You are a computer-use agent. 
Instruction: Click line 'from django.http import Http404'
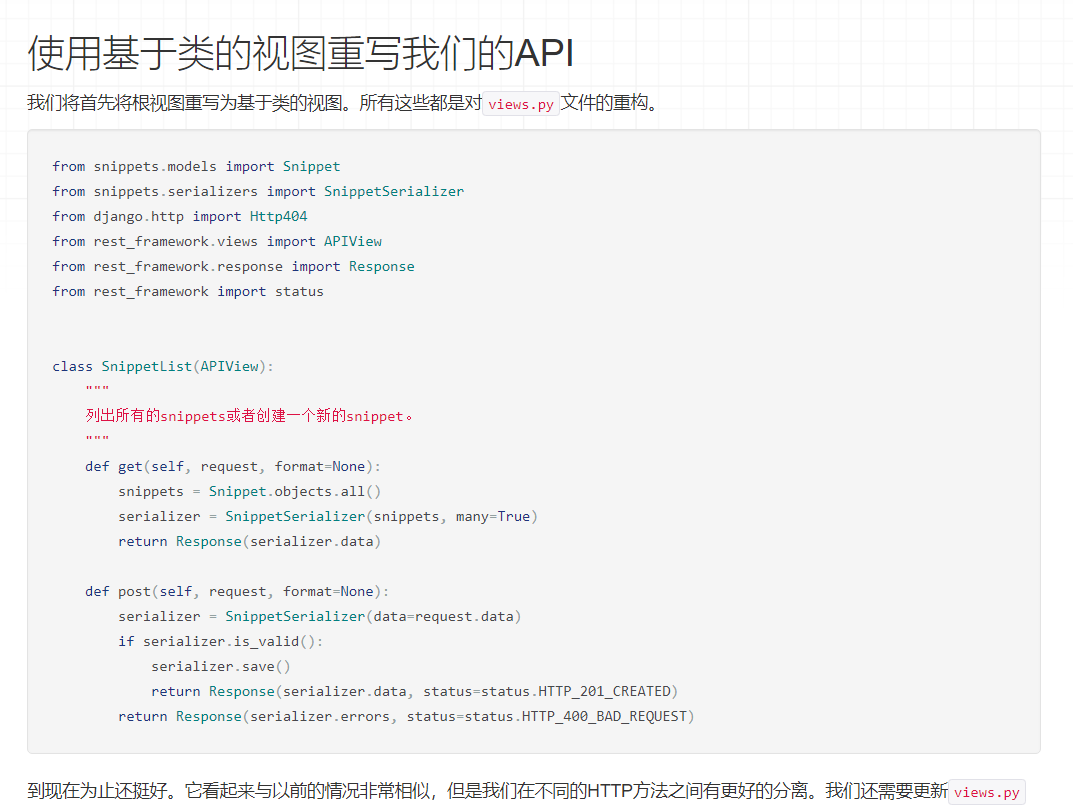coord(180,216)
